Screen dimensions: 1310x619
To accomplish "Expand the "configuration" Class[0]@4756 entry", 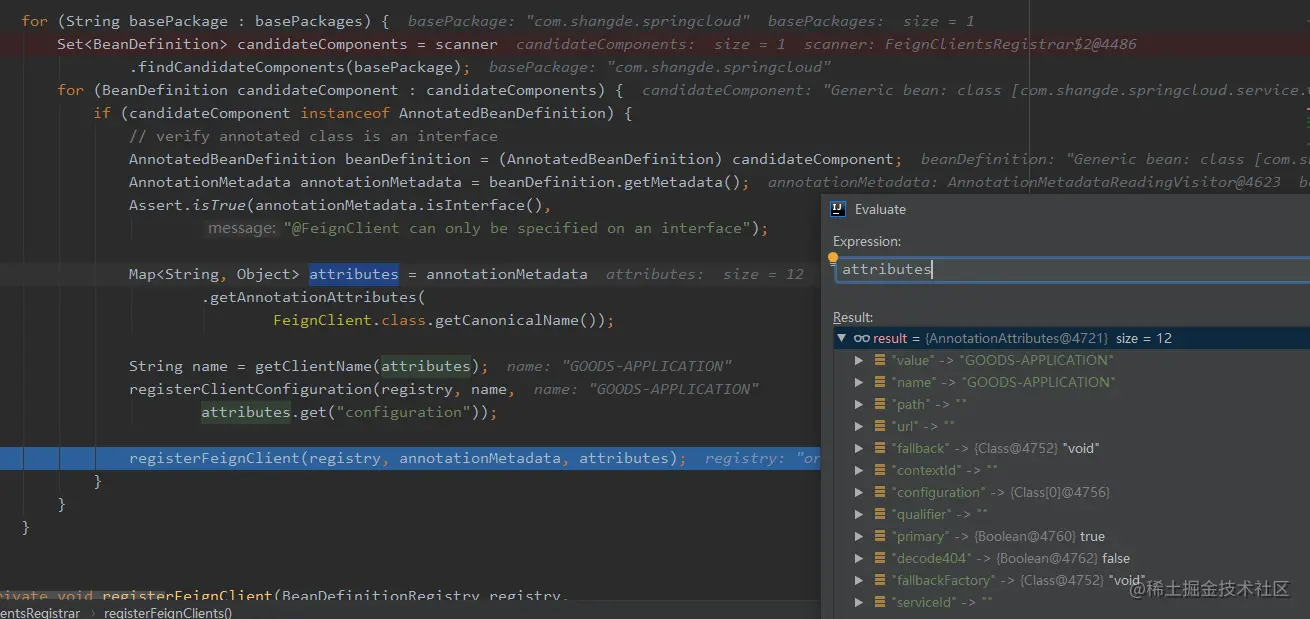I will pyautogui.click(x=859, y=492).
